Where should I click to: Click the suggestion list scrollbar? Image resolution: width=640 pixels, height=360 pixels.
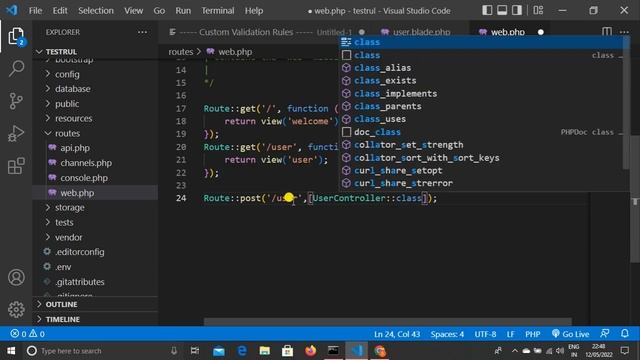[626, 102]
